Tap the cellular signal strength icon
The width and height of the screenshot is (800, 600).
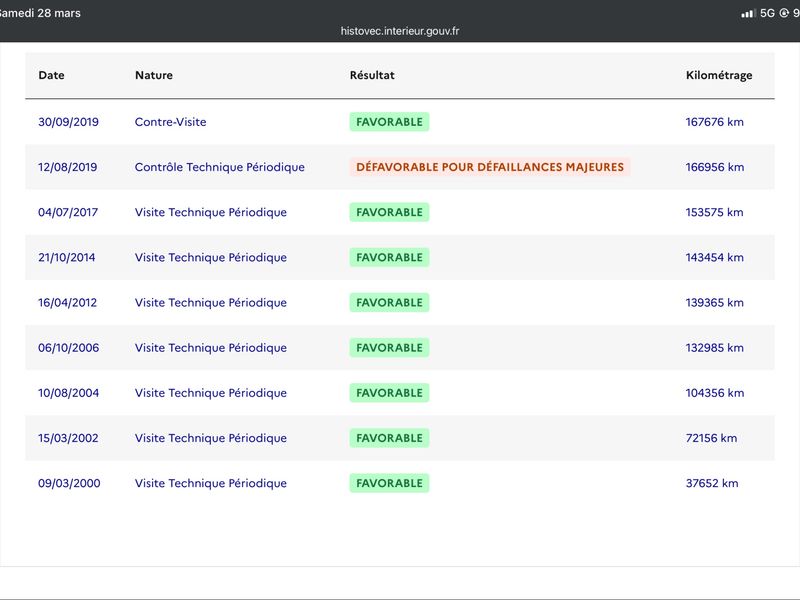pos(748,13)
